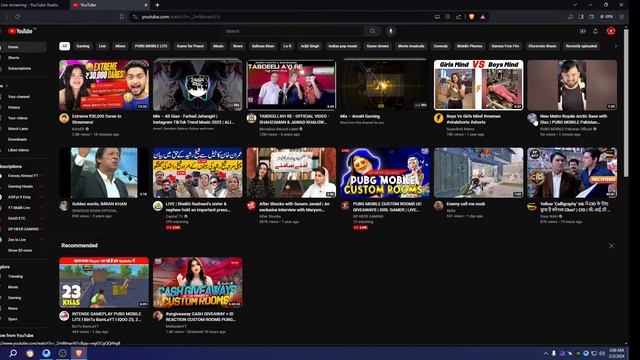
Task: Click the Windows taskbar search icon
Action: (x=13, y=353)
